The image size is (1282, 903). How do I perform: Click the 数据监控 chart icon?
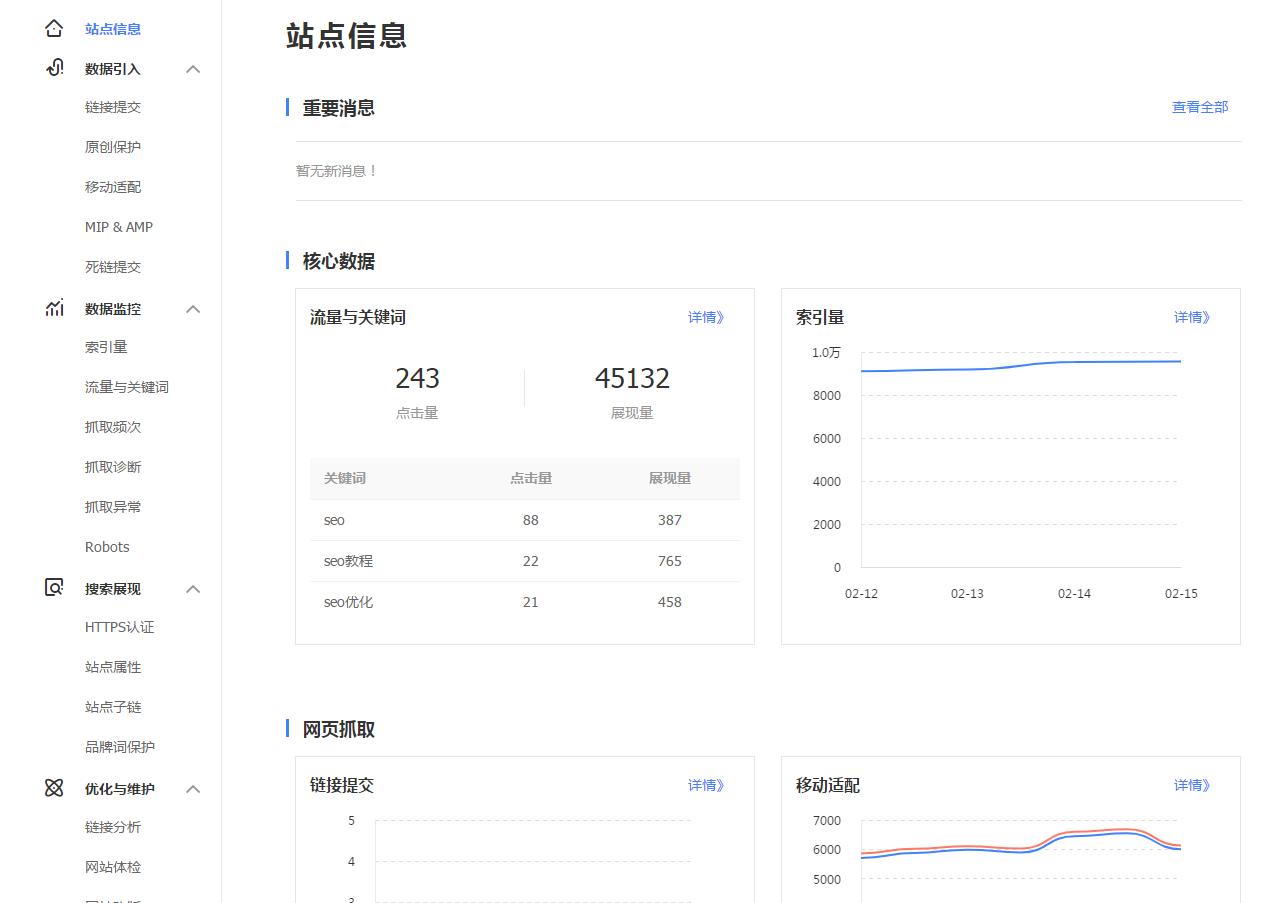[53, 308]
